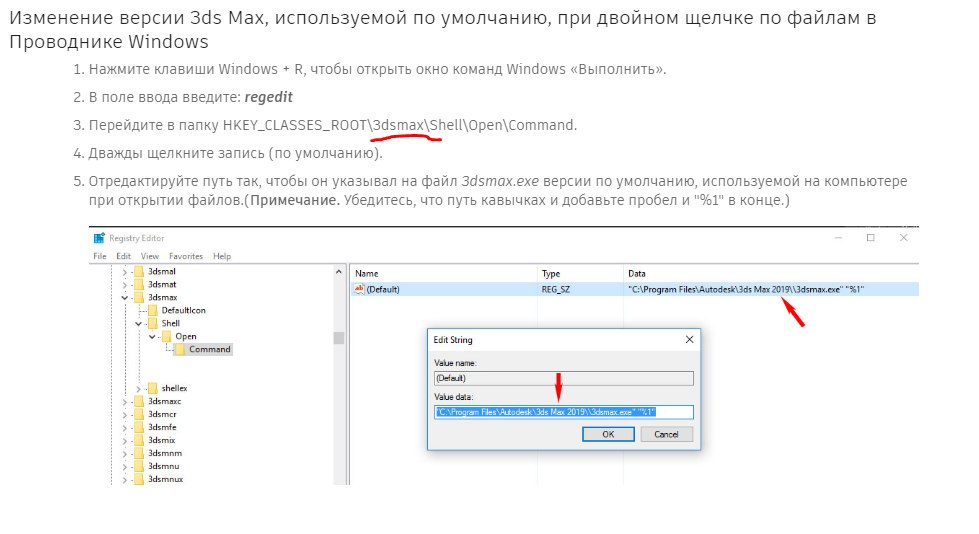Screen dimensions: 979x534
Task: Select the Open folder icon
Action: pyautogui.click(x=166, y=336)
